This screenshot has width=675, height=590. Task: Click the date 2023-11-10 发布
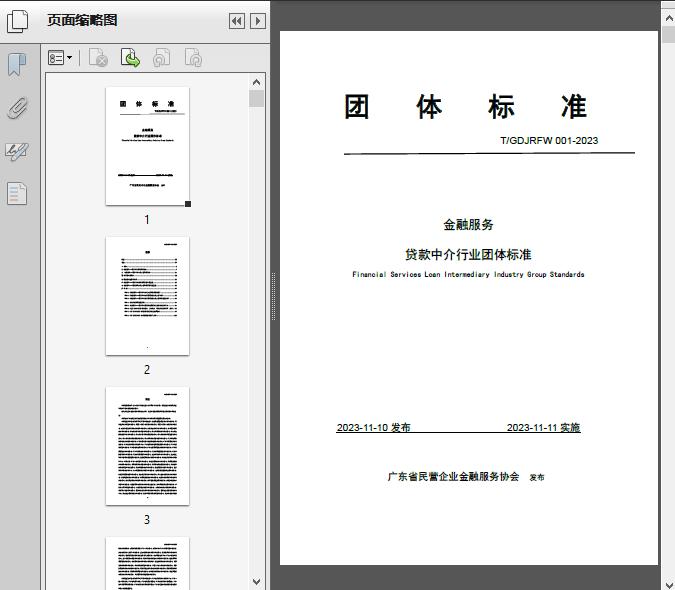(x=373, y=427)
